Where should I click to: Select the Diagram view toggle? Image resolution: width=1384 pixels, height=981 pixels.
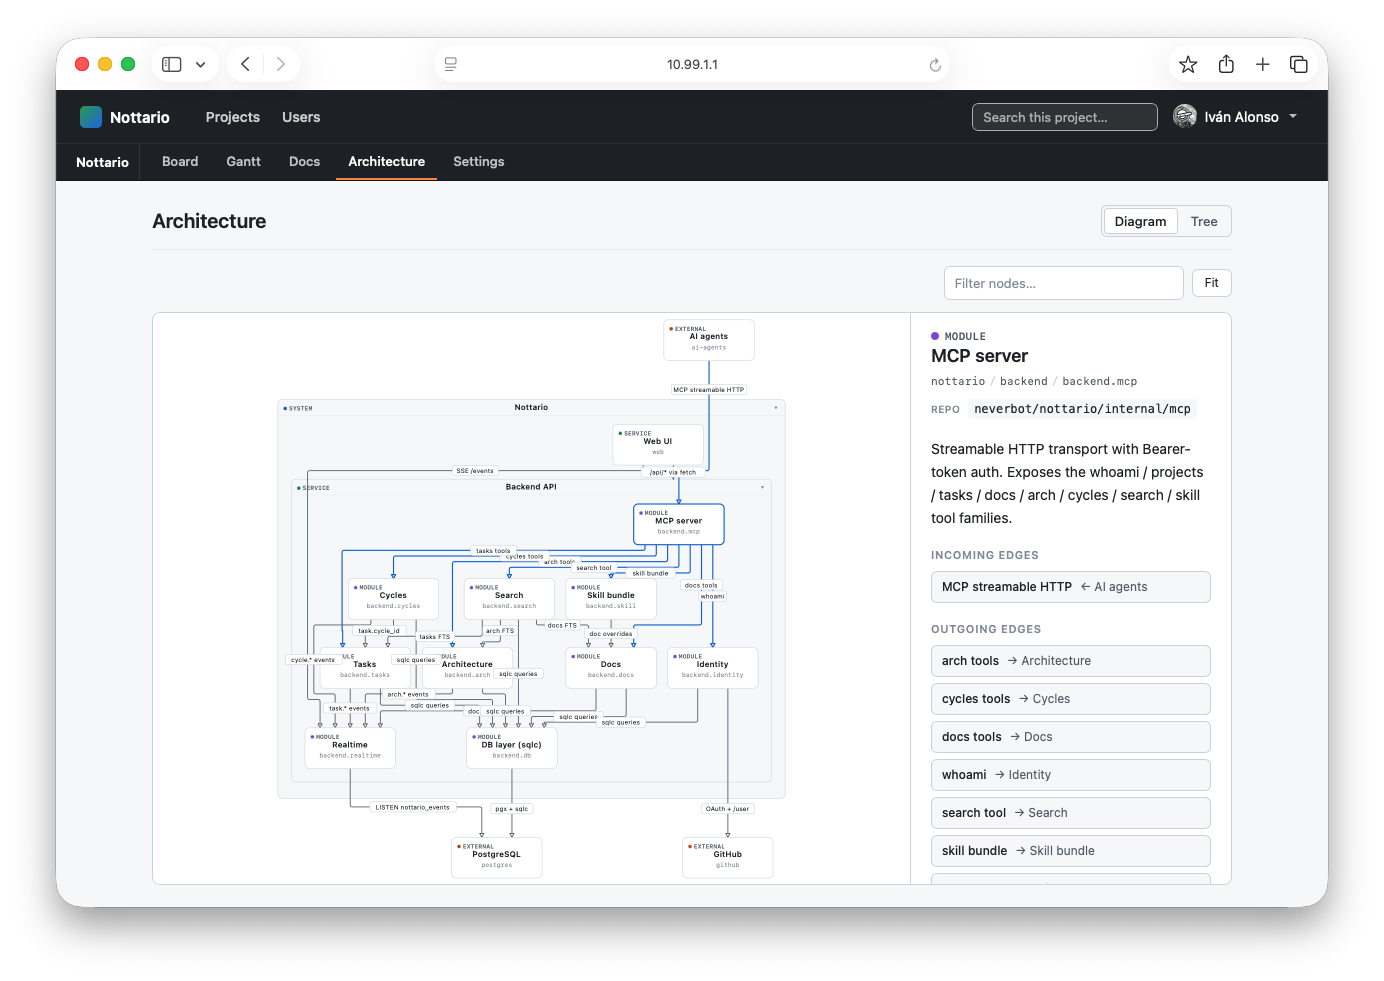(x=1140, y=222)
